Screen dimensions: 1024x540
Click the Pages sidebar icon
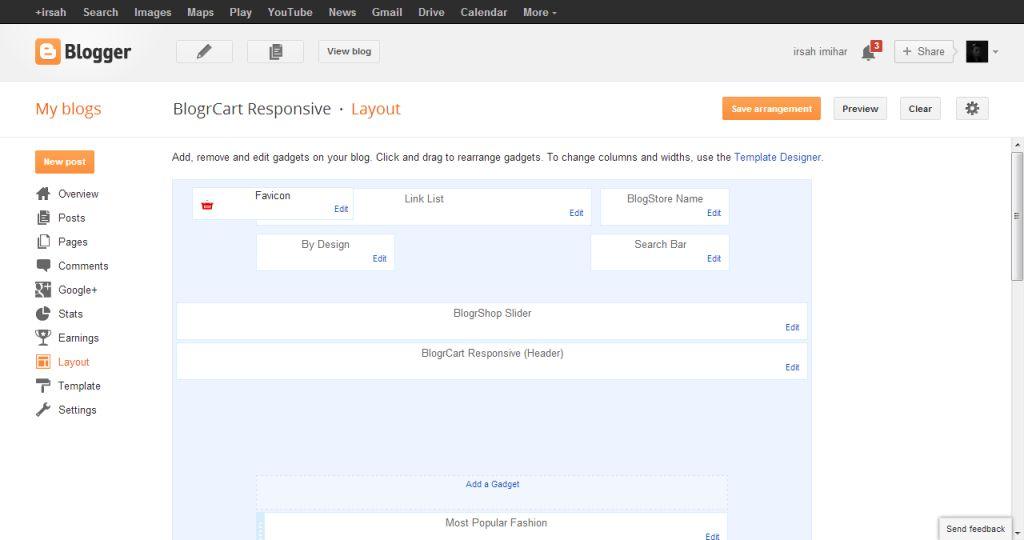pyautogui.click(x=43, y=242)
